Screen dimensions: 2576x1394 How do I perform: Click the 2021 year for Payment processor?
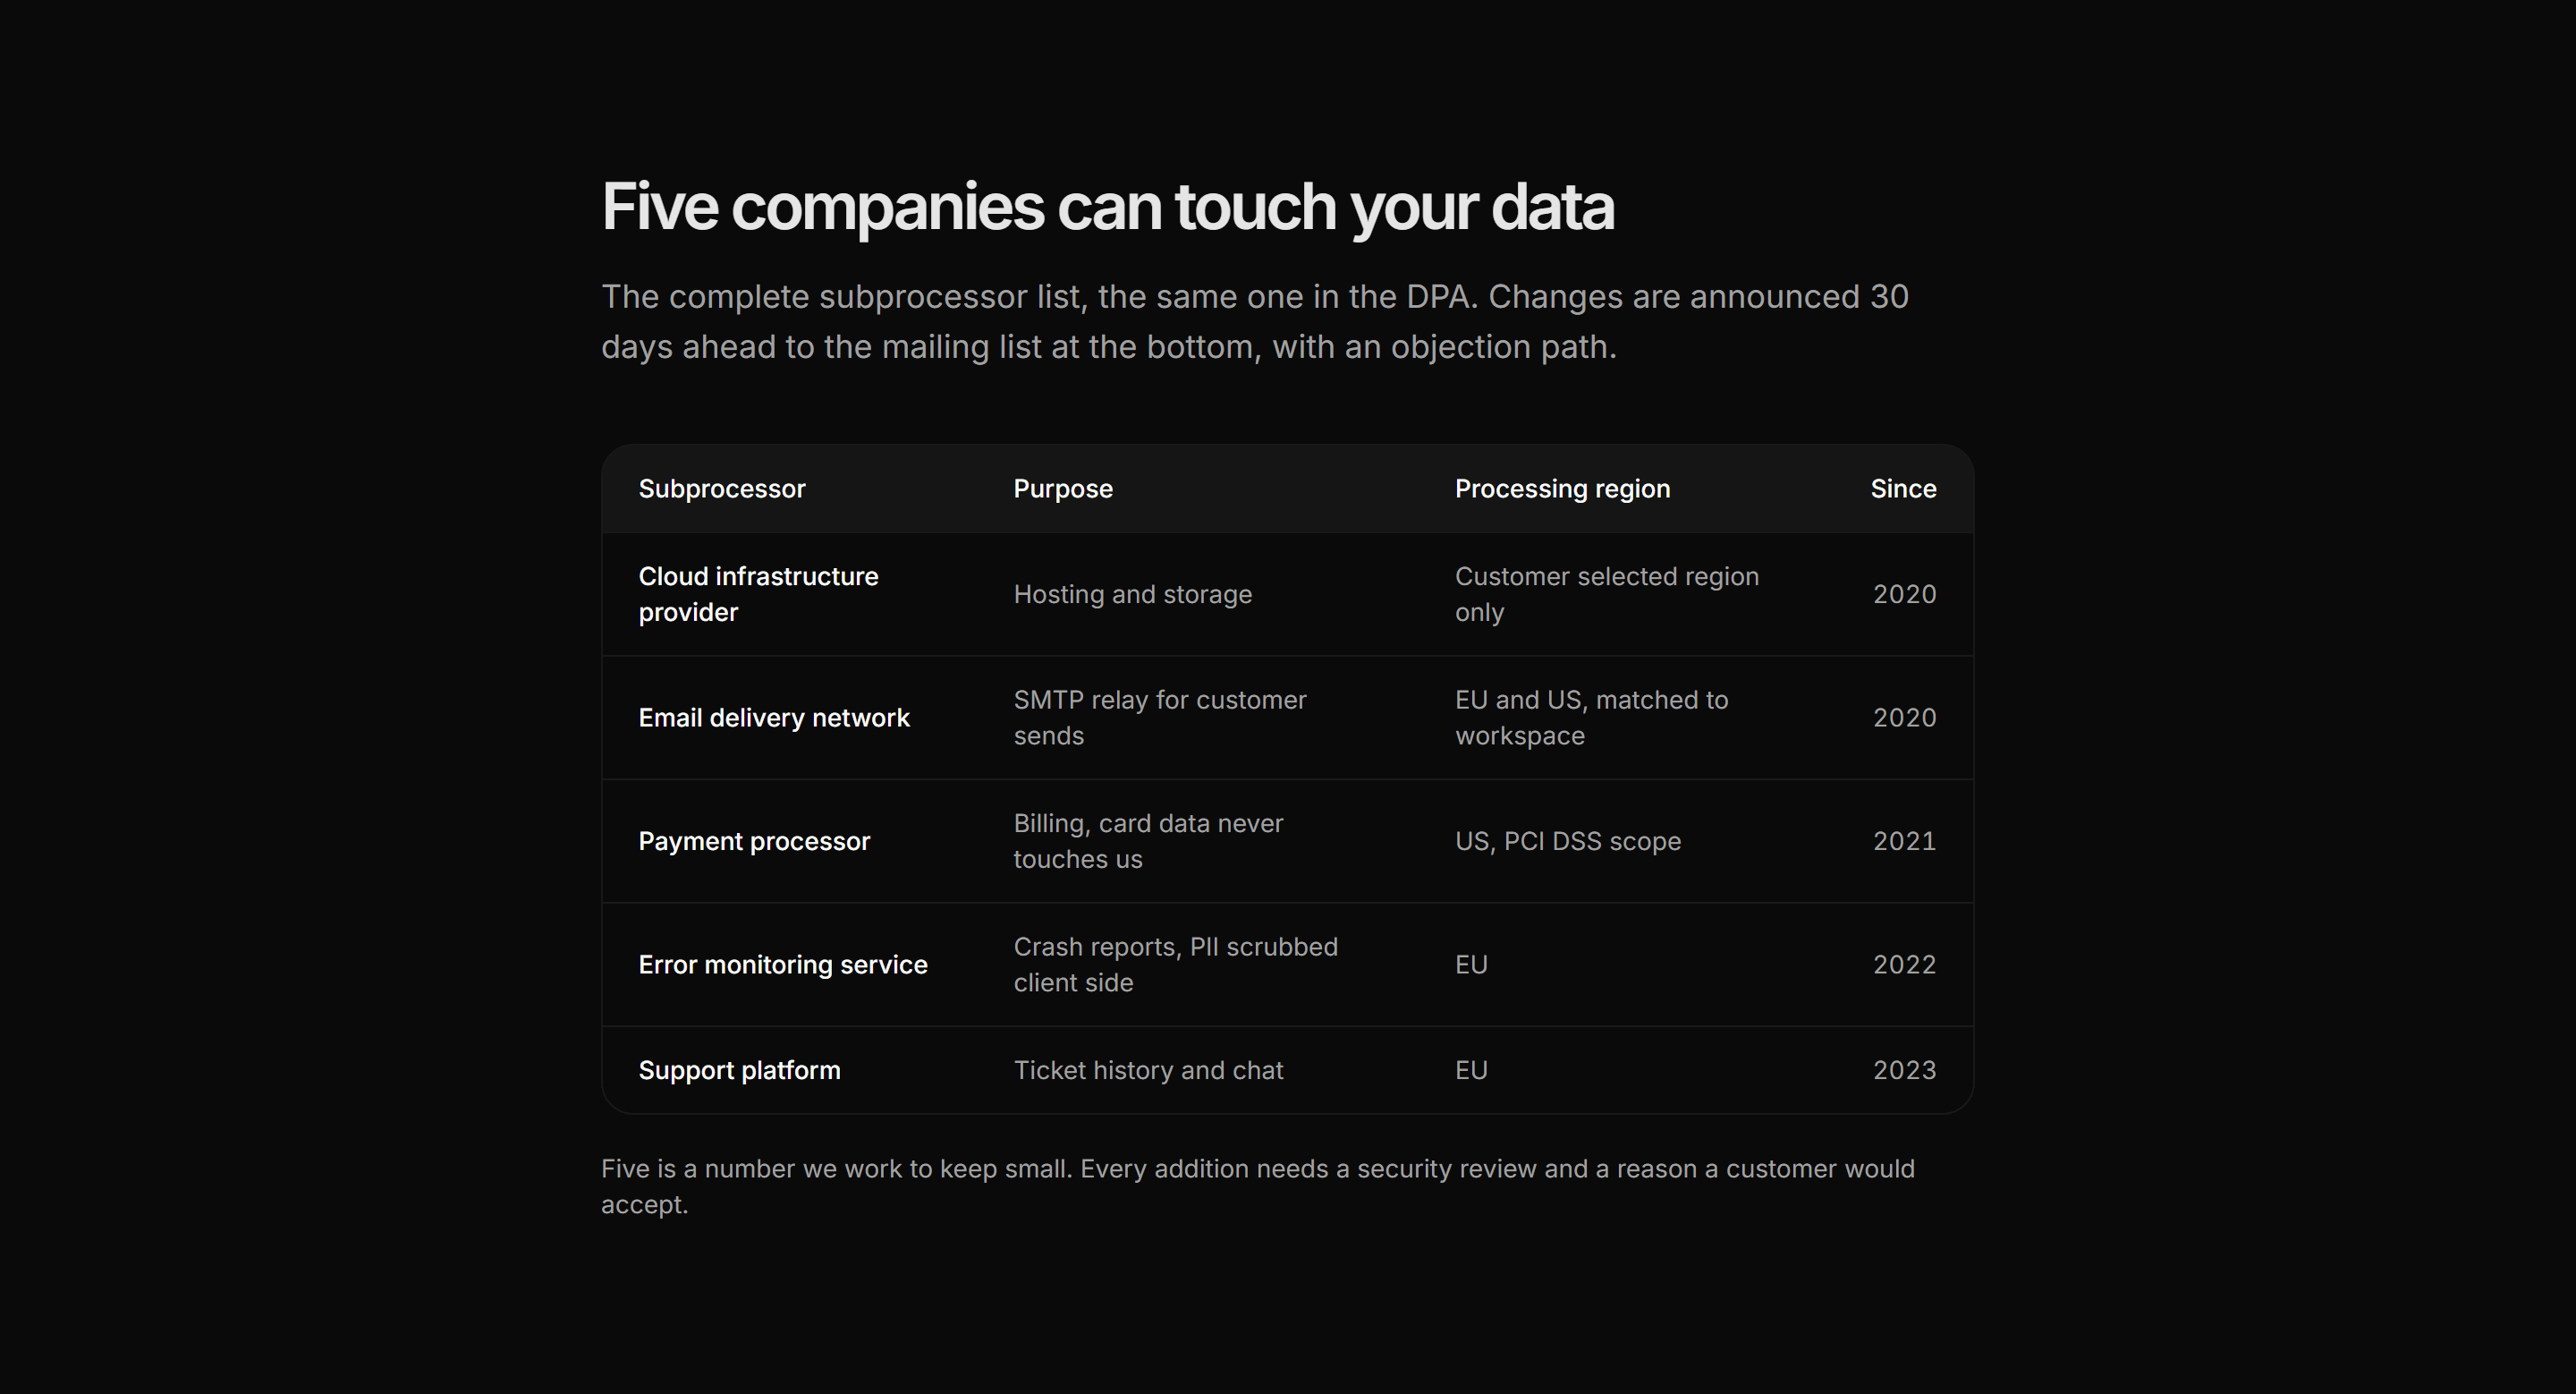(1903, 841)
